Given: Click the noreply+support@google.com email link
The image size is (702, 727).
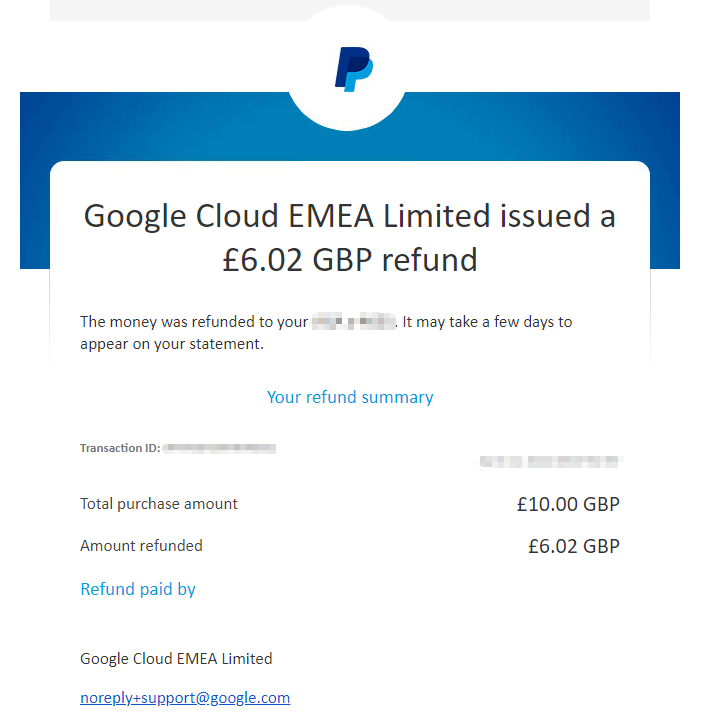Looking at the screenshot, I should [x=185, y=698].
